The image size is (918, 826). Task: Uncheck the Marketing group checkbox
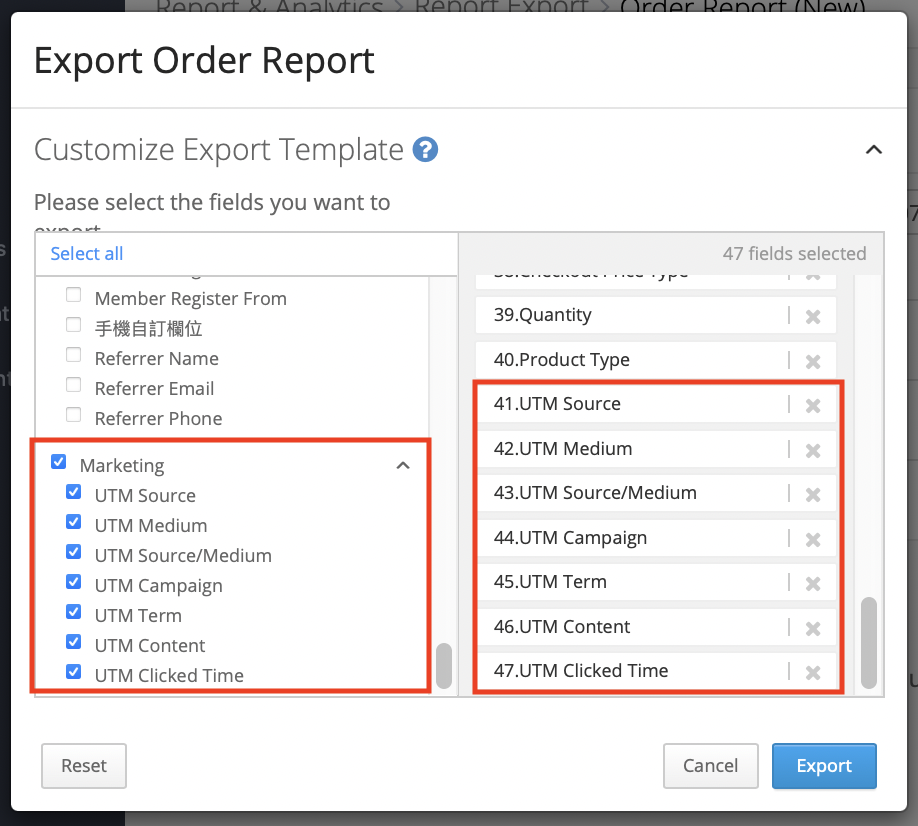[58, 462]
